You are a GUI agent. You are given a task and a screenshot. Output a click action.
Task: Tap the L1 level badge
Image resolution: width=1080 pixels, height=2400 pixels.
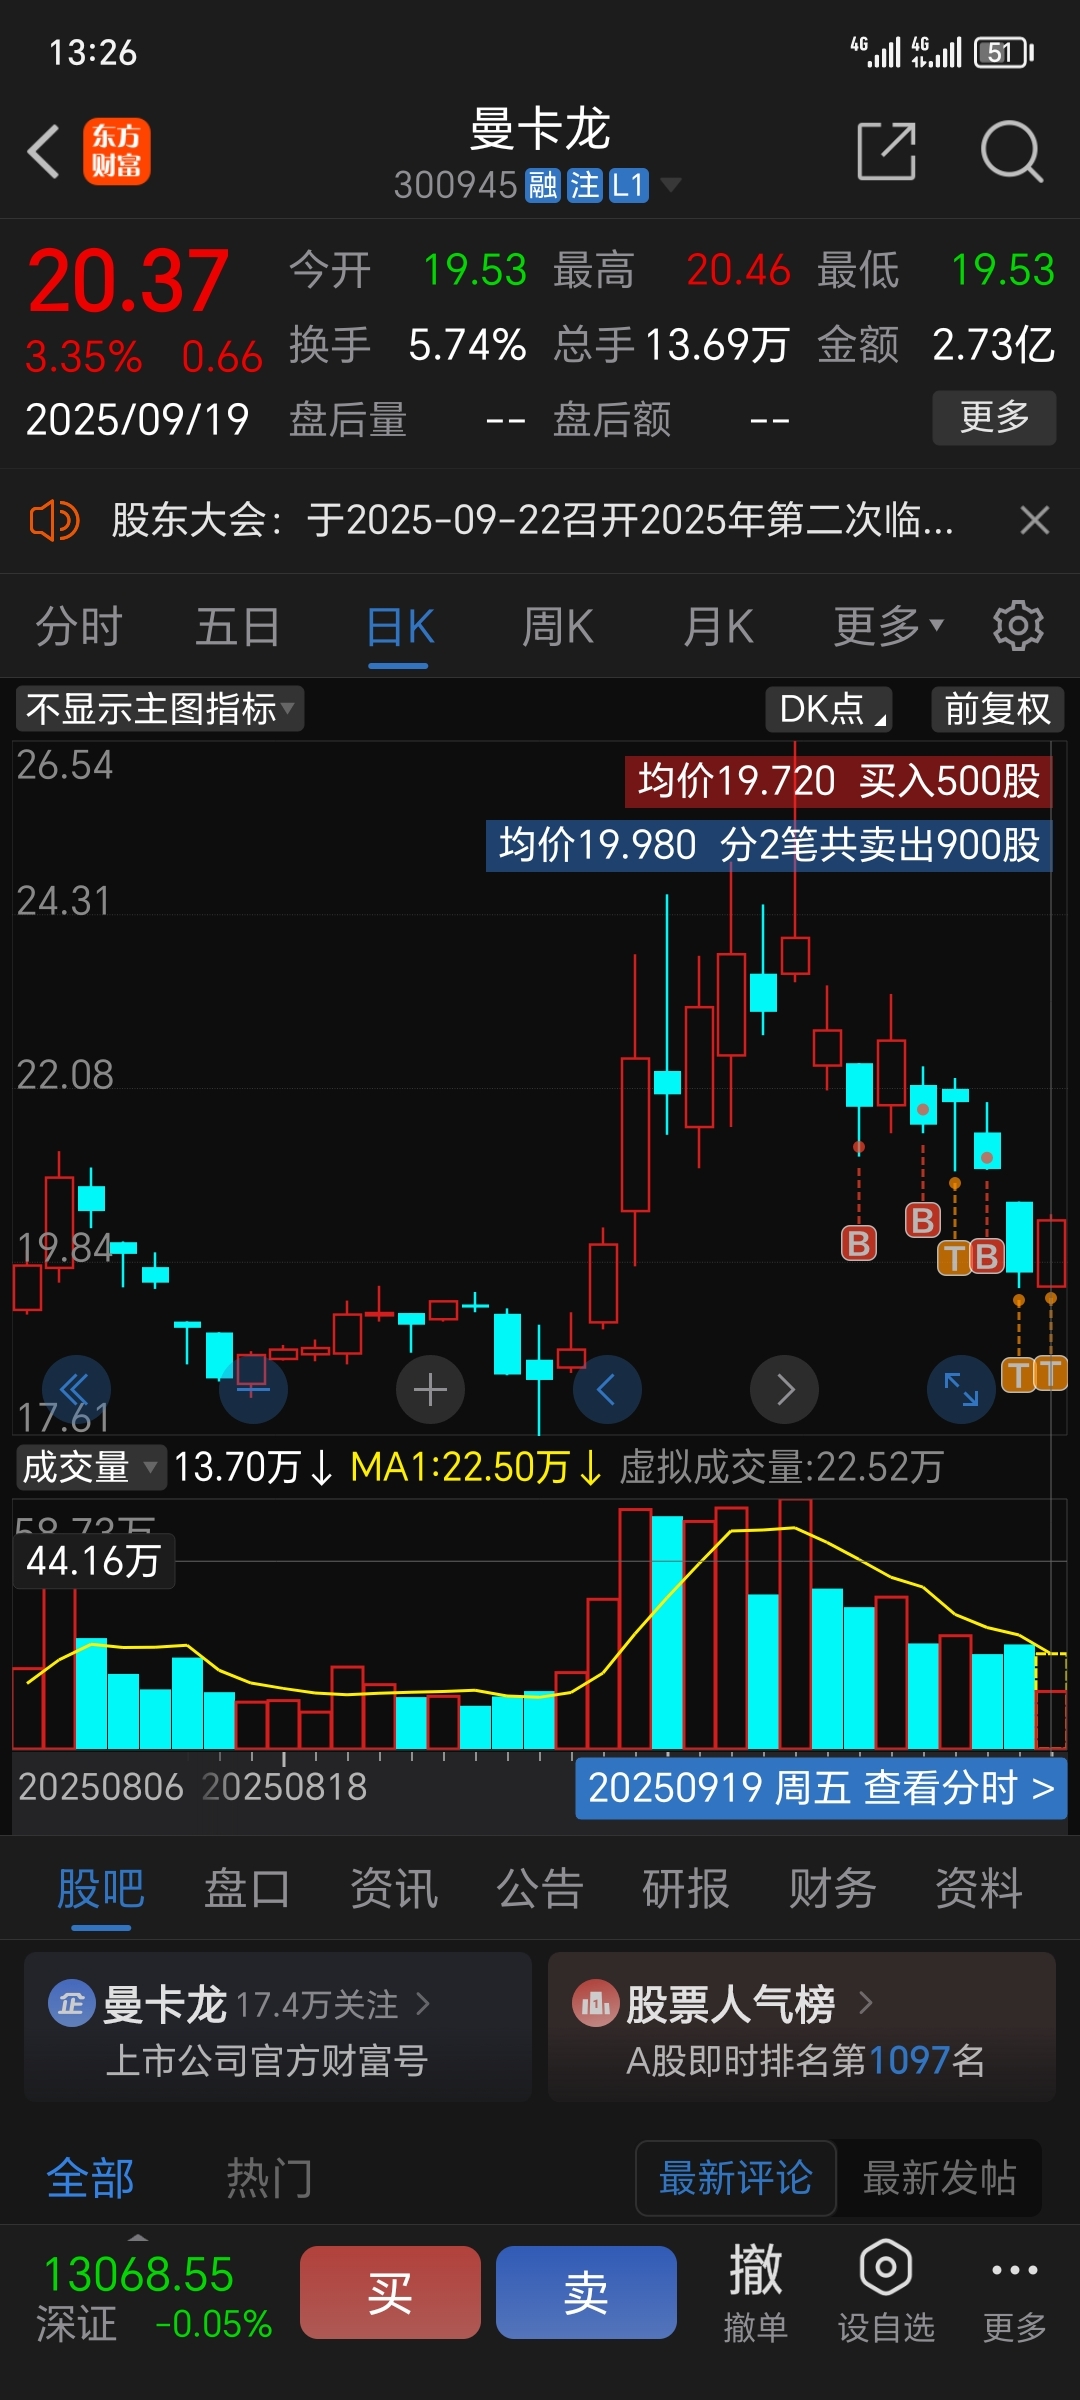[x=629, y=185]
